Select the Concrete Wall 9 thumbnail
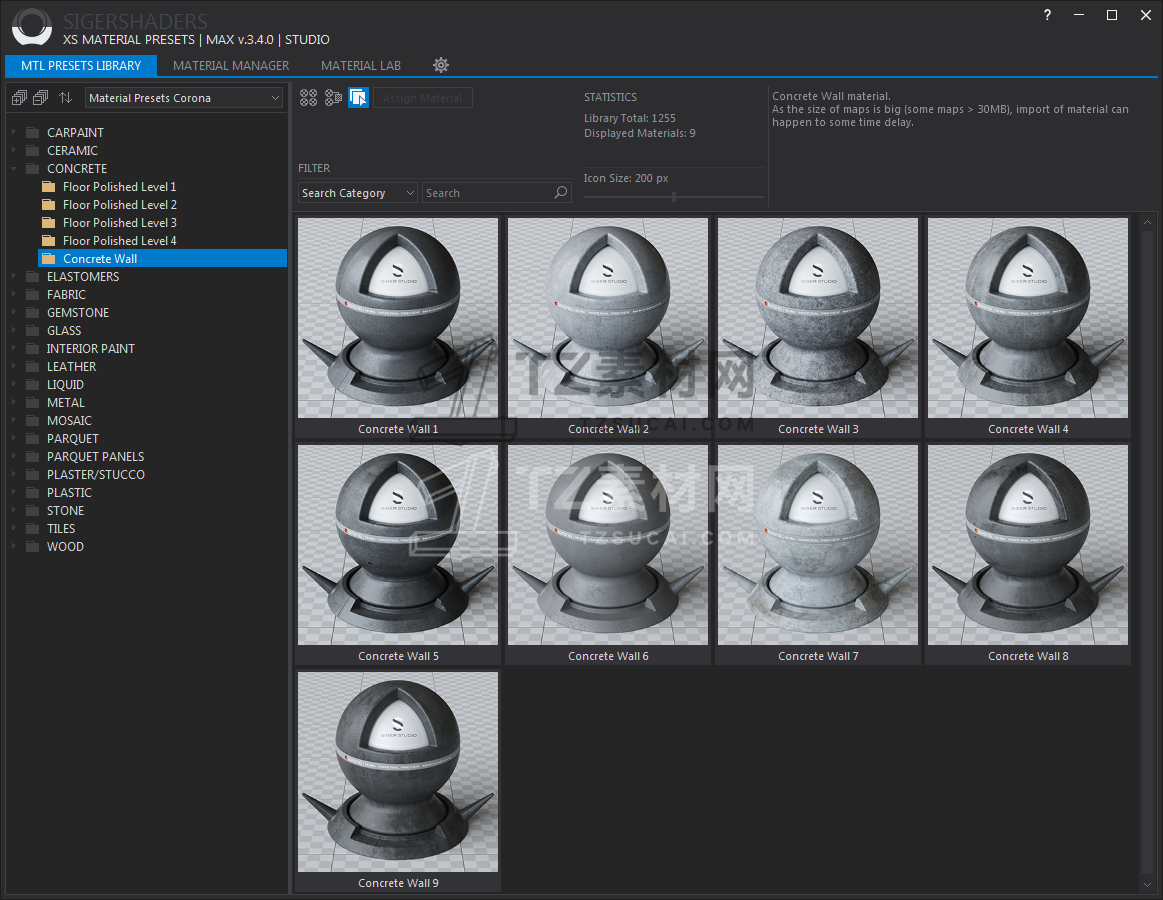Viewport: 1163px width, 900px height. (x=398, y=772)
